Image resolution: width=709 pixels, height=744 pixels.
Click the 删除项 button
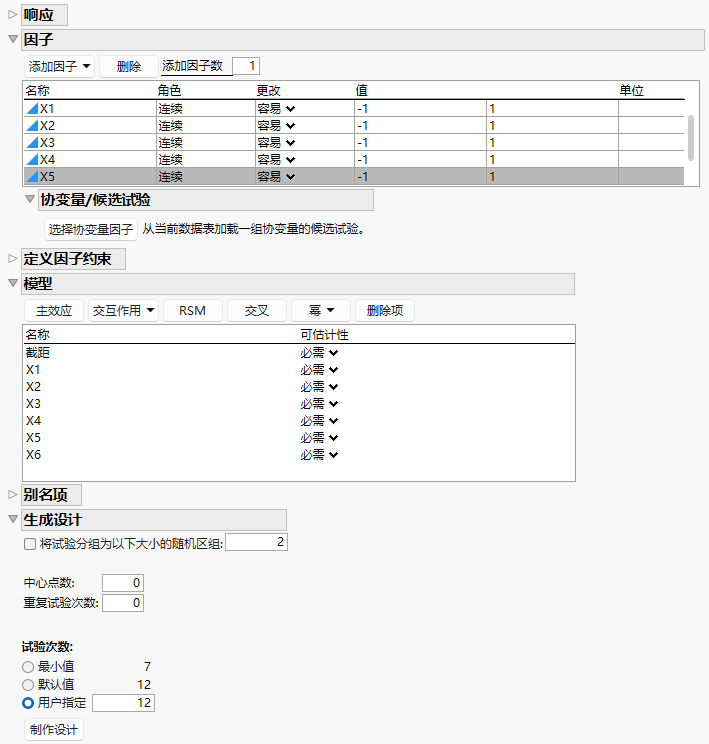[385, 311]
